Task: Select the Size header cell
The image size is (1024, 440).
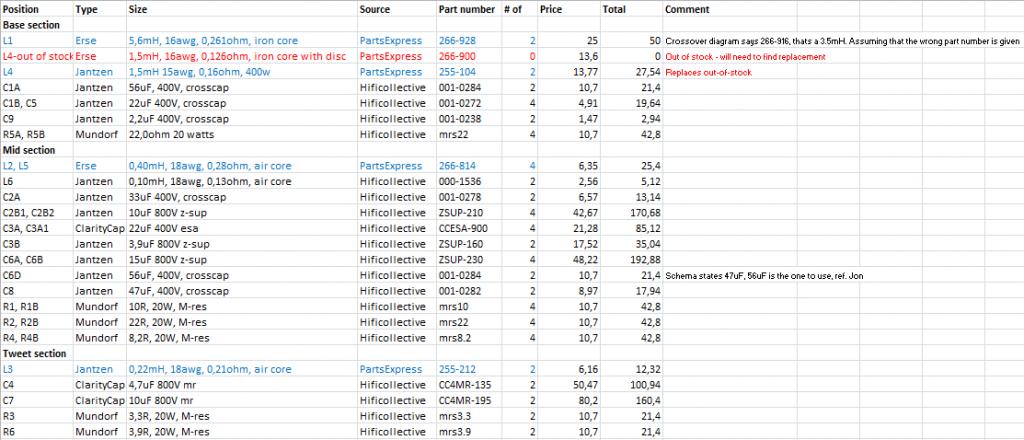Action: click(242, 9)
